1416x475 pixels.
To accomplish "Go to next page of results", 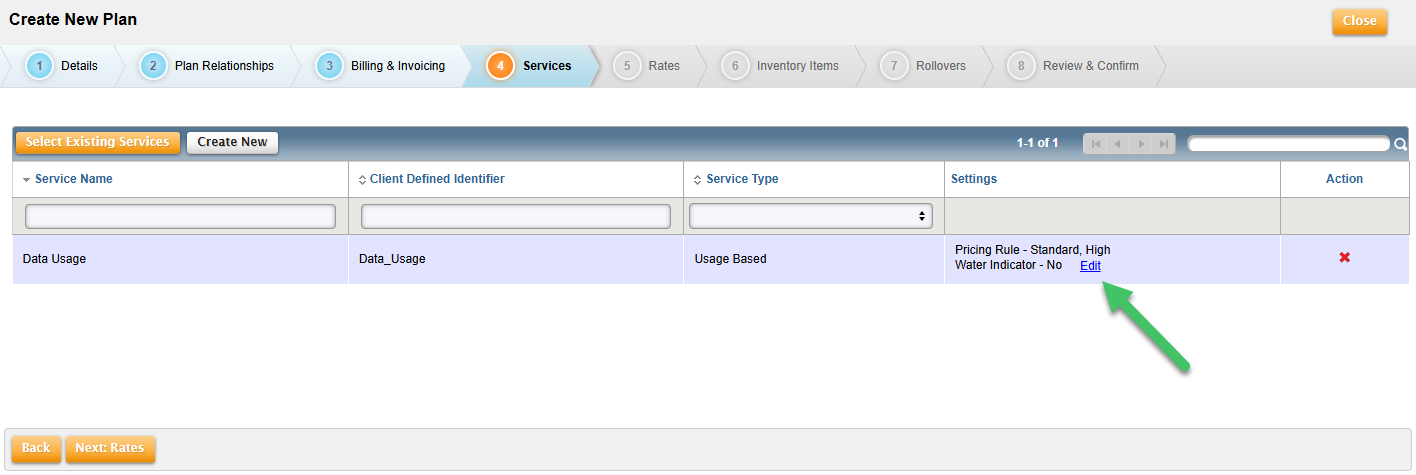I will 1141,144.
